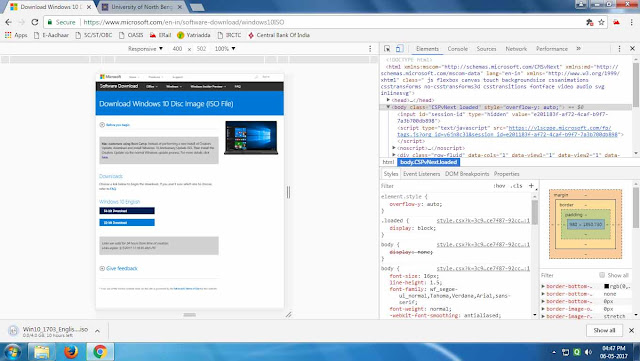Image resolution: width=640 pixels, height=361 pixels.
Task: Close the DevTools panel
Action: (632, 49)
